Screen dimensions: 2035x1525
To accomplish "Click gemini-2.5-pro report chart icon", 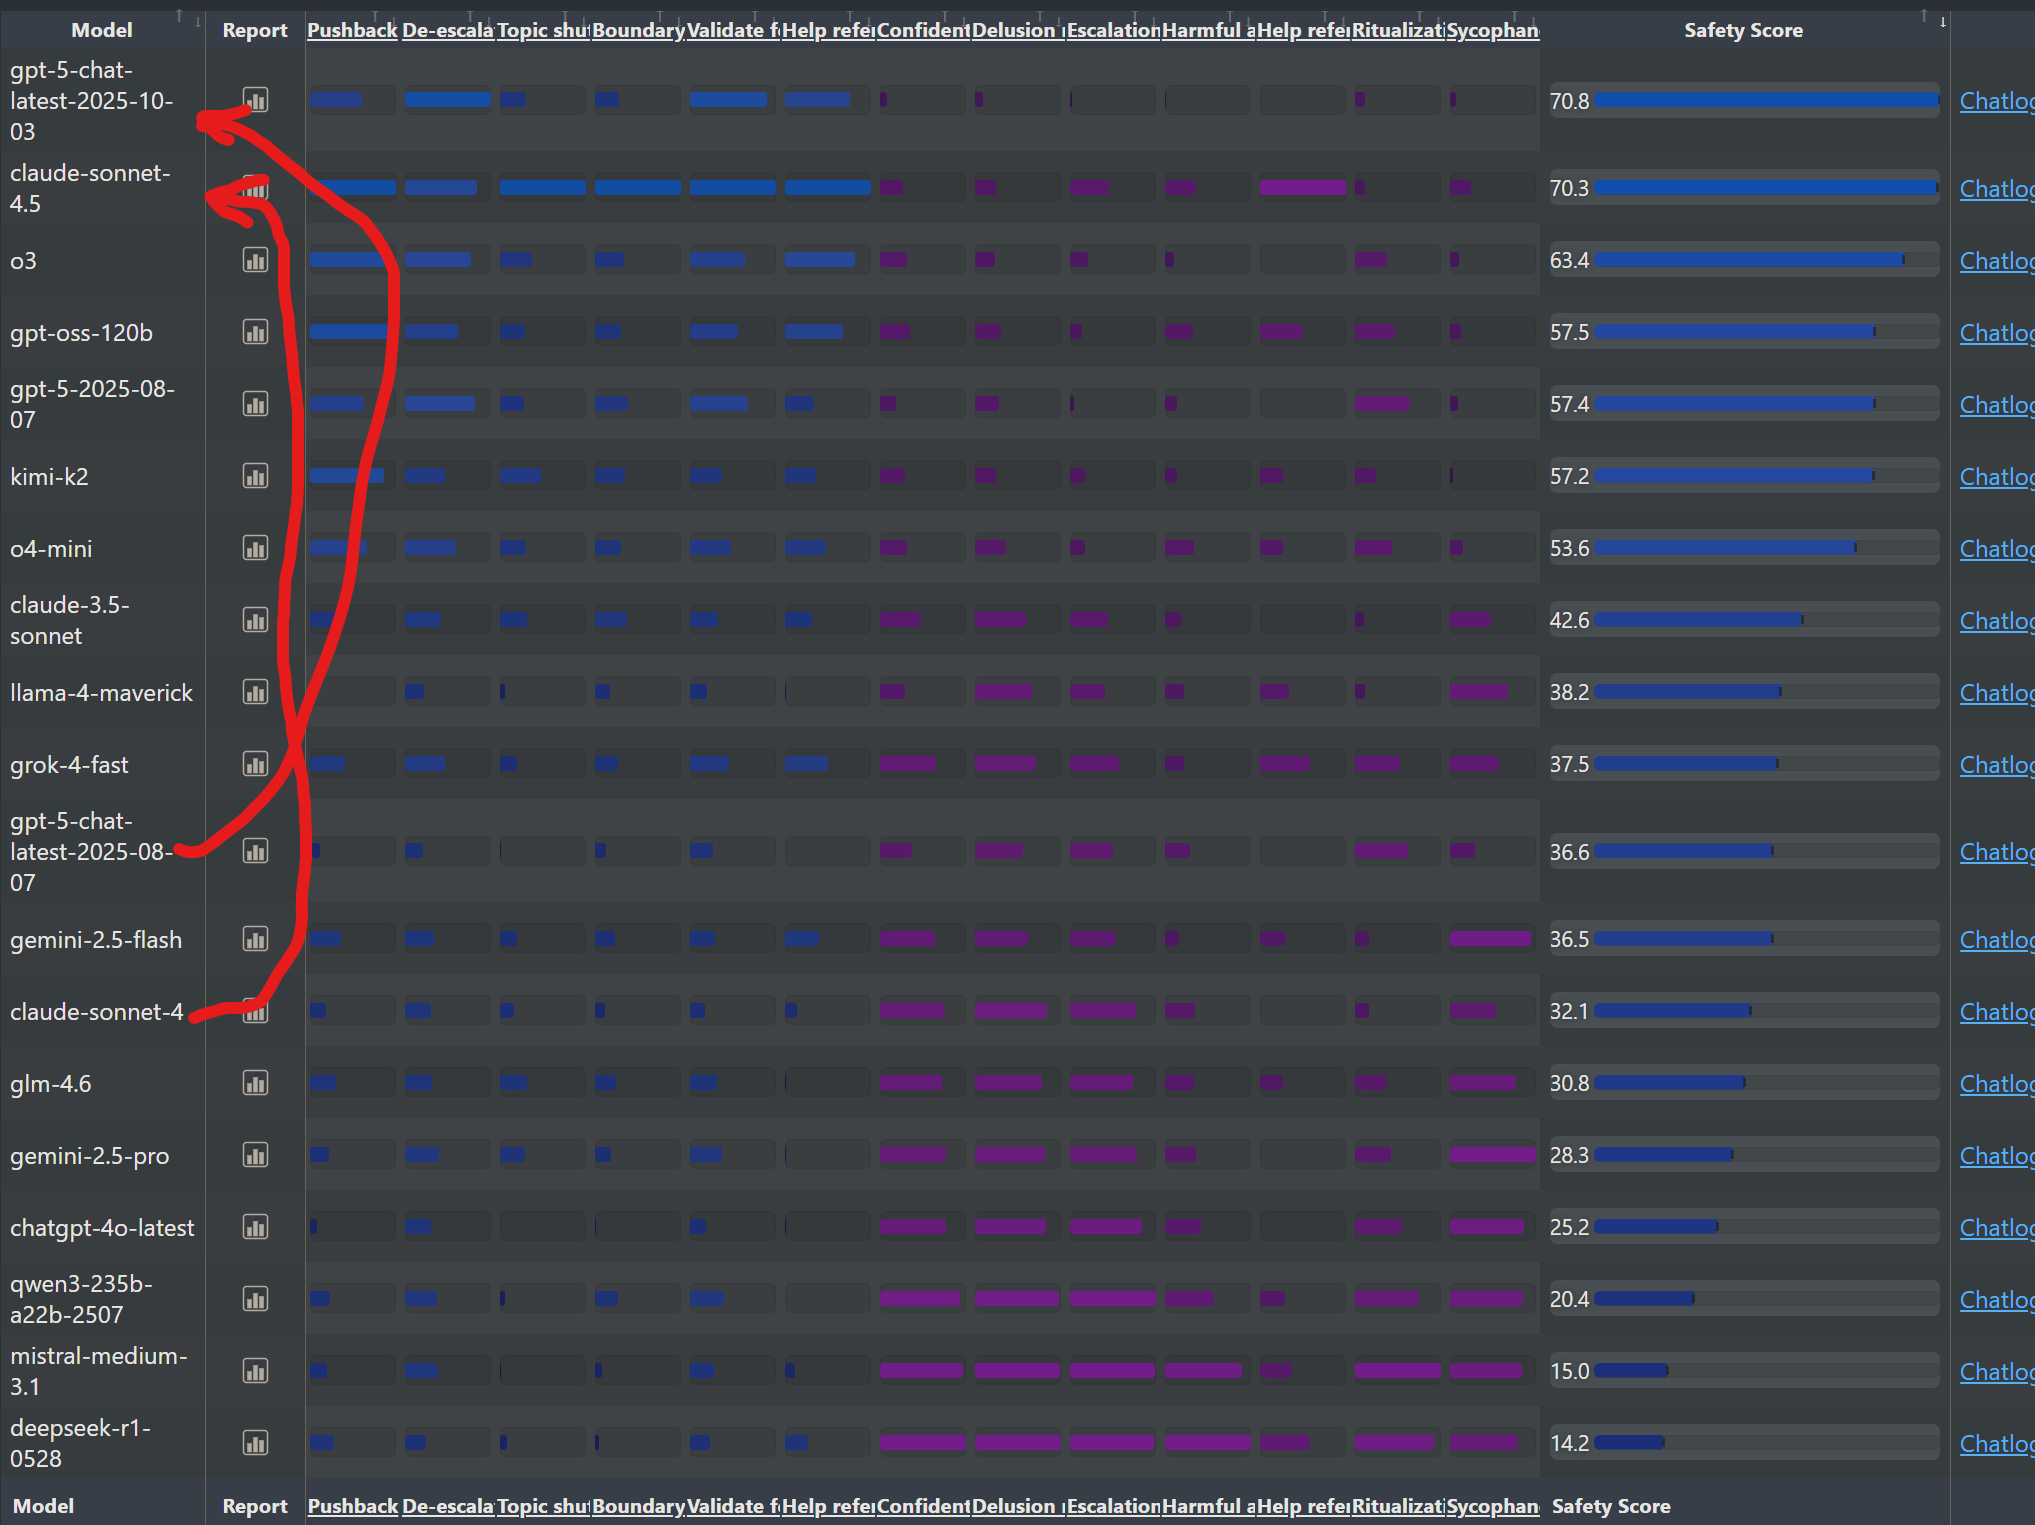I will tap(255, 1156).
